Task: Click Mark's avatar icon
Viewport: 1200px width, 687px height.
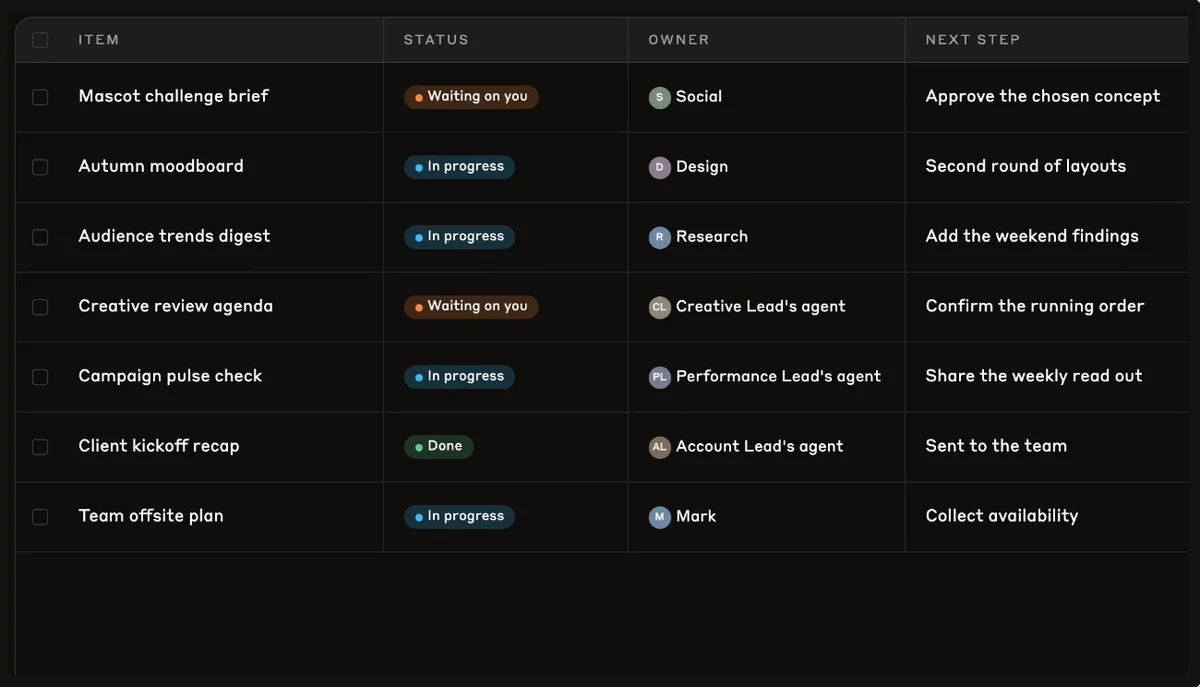Action: [x=659, y=517]
